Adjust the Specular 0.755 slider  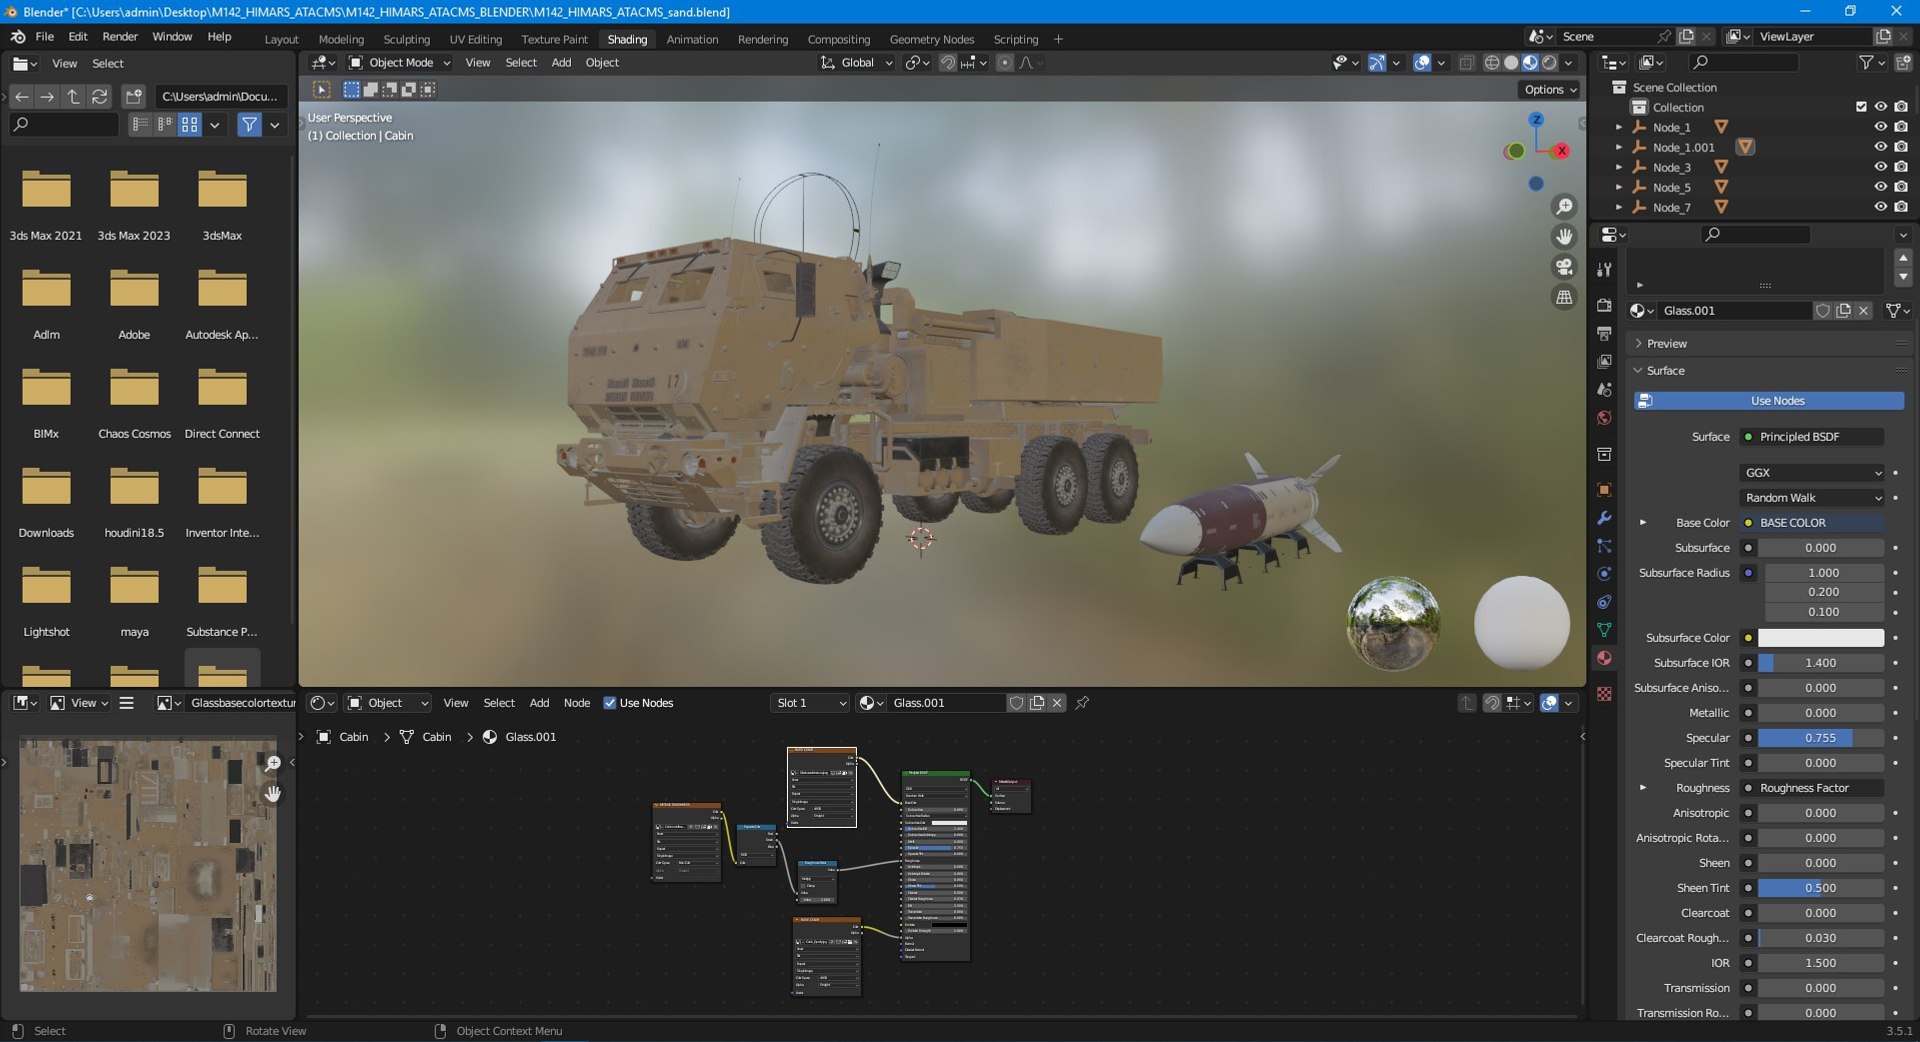1821,738
